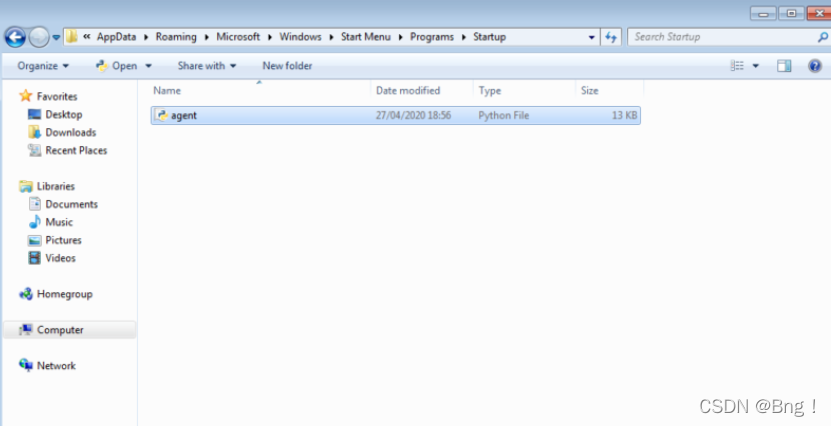Open Programs breadcrumb segment

[x=432, y=37]
